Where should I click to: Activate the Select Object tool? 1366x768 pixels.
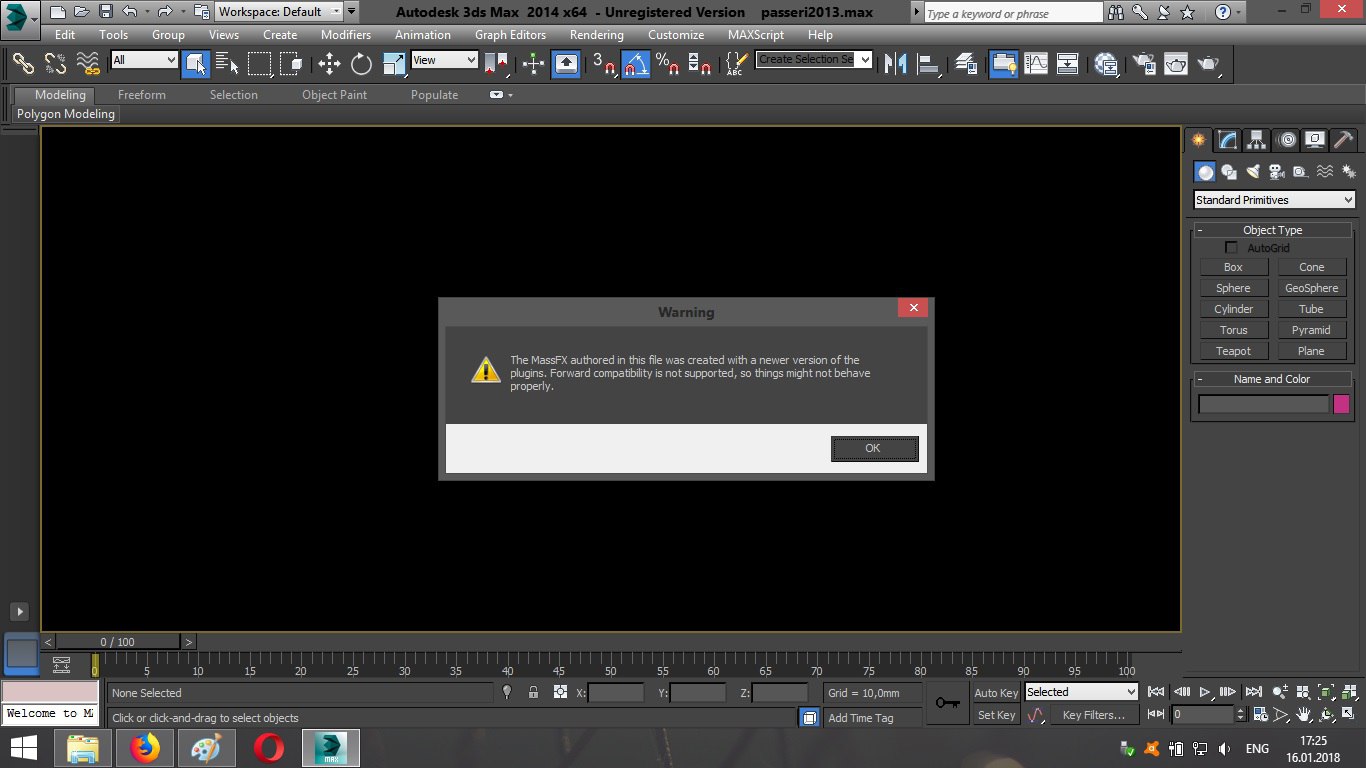coord(195,64)
